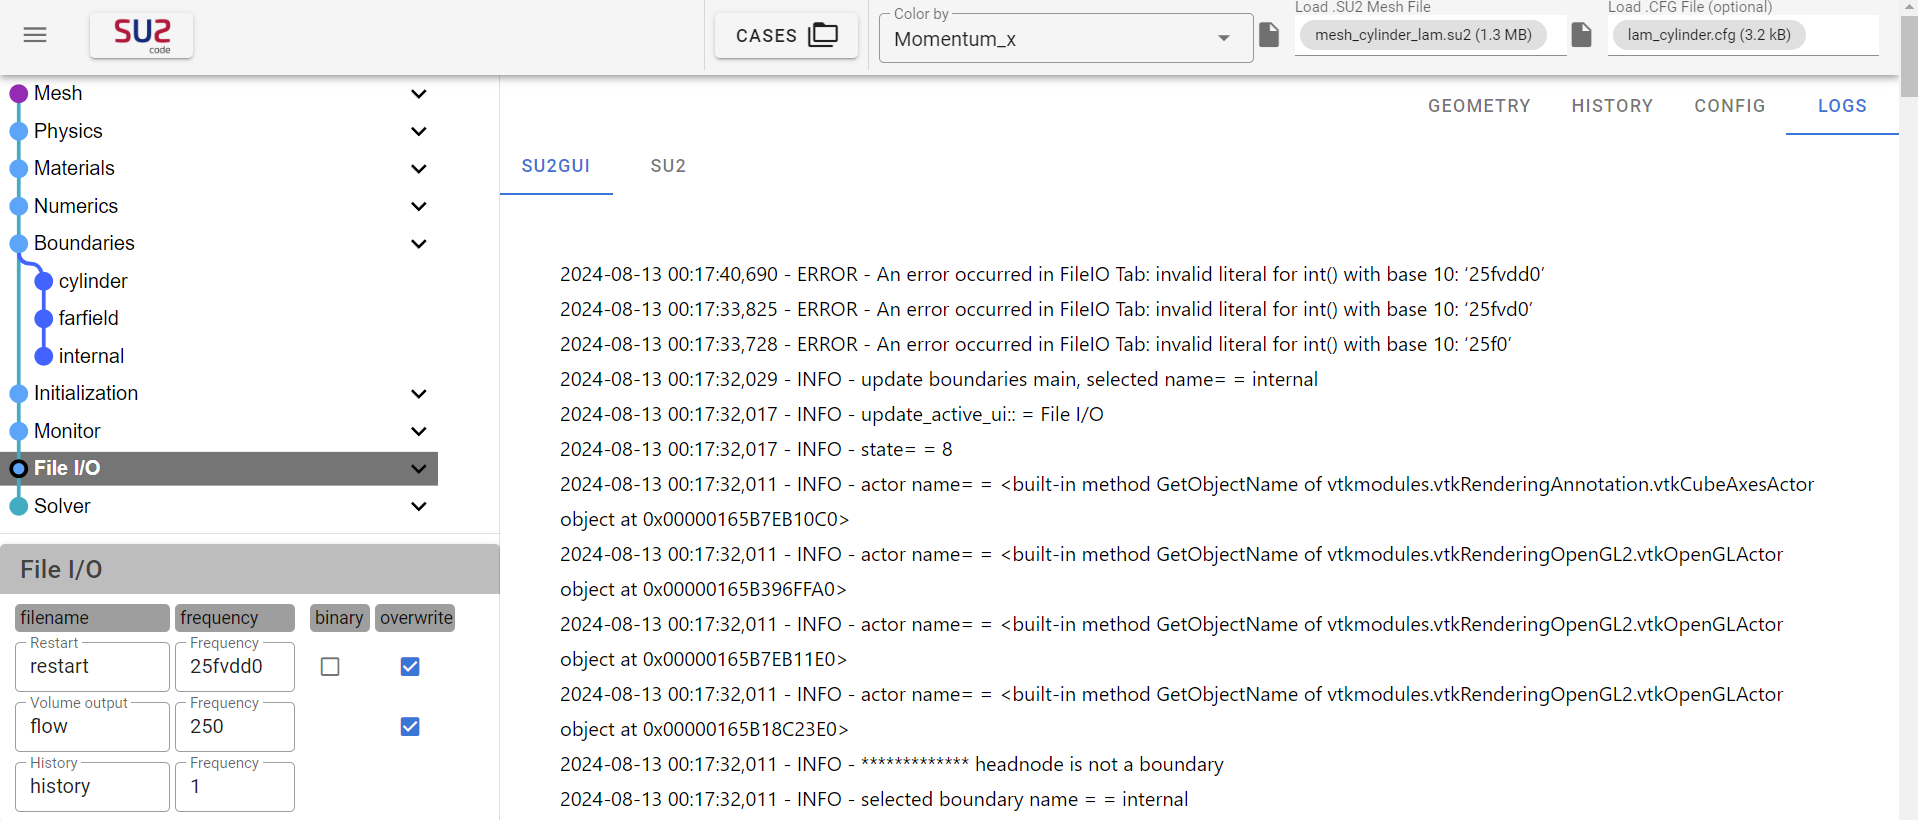
Task: Expand the File I/O section chevron
Action: pyautogui.click(x=419, y=469)
